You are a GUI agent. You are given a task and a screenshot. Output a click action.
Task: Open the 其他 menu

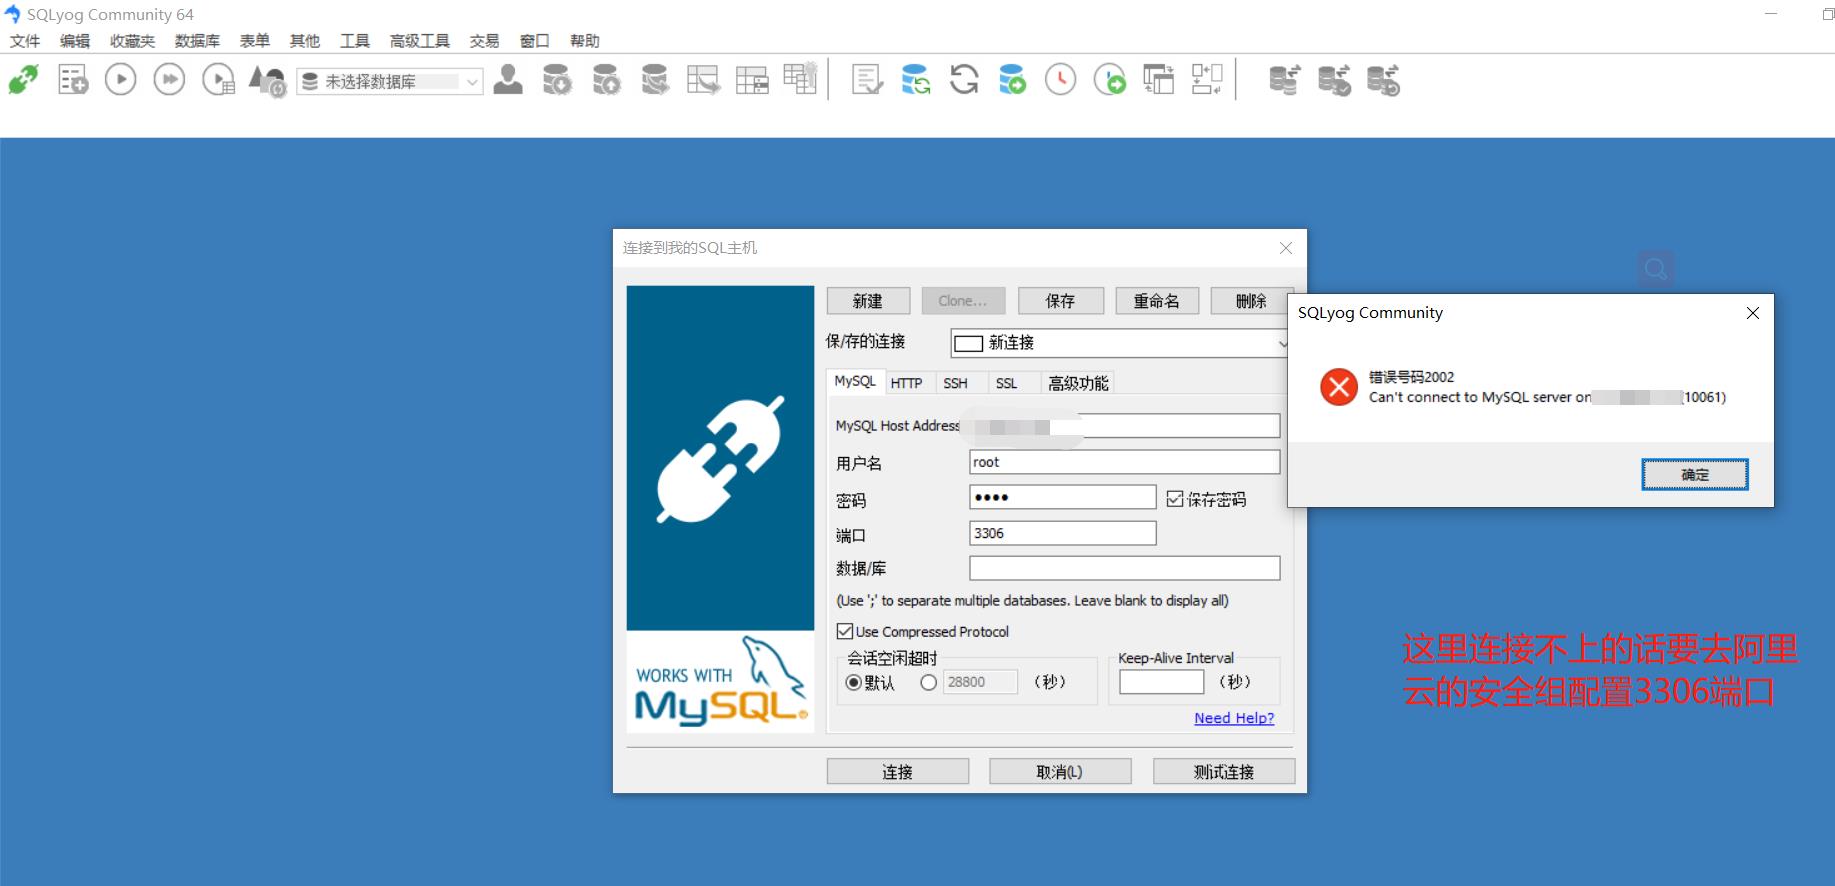pyautogui.click(x=305, y=41)
